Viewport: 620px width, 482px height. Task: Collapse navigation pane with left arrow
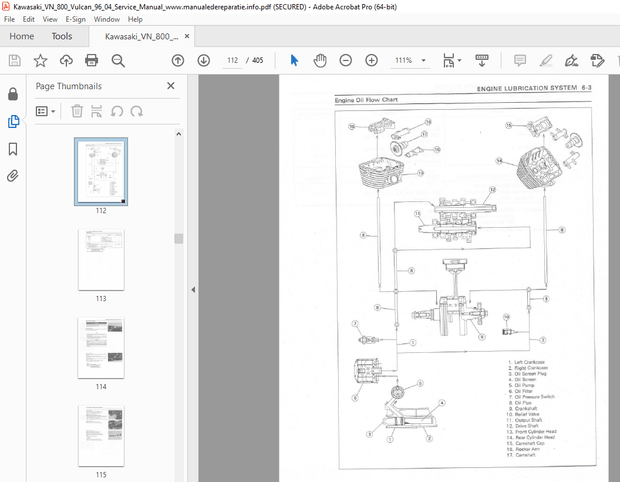(193, 290)
